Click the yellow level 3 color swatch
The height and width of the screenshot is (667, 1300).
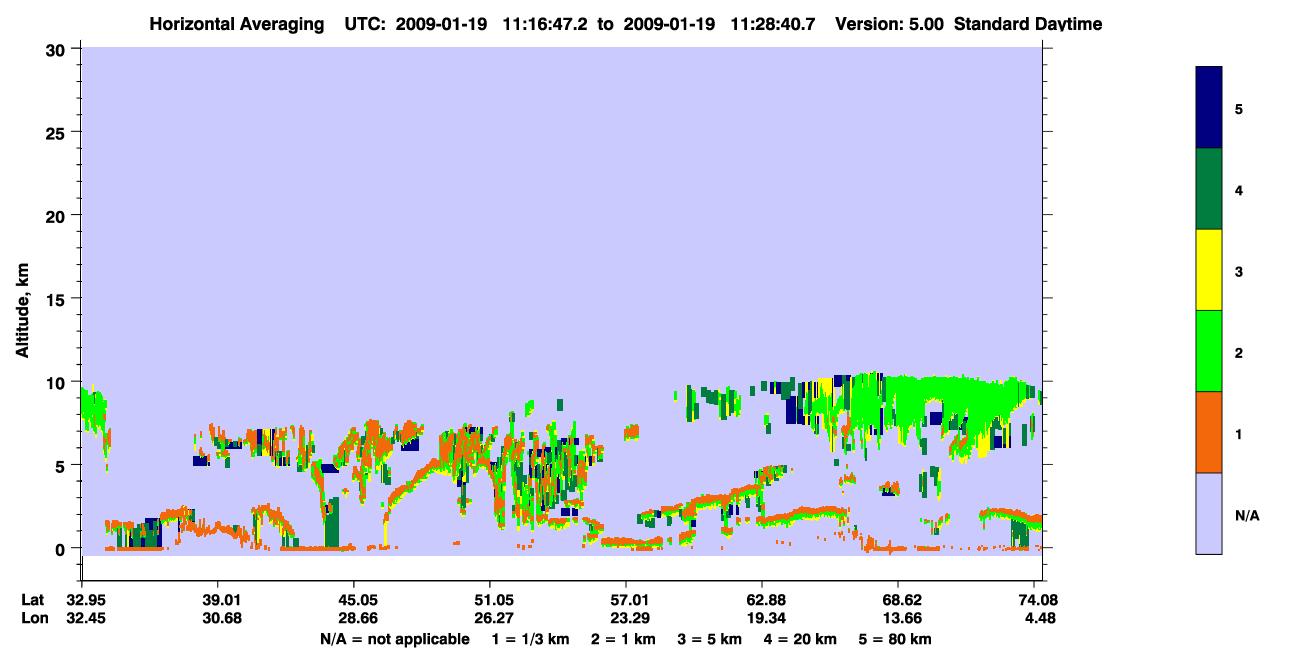(1209, 270)
